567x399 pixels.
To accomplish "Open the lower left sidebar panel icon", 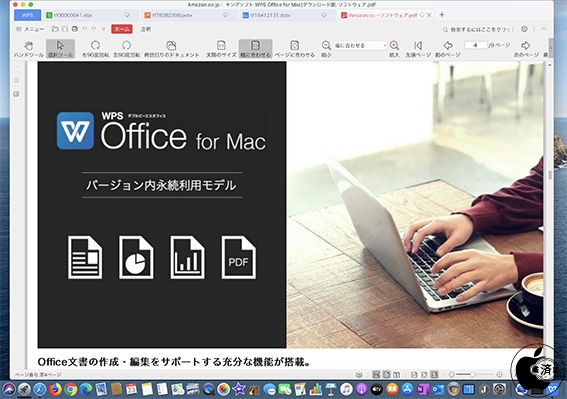I will point(17,94).
